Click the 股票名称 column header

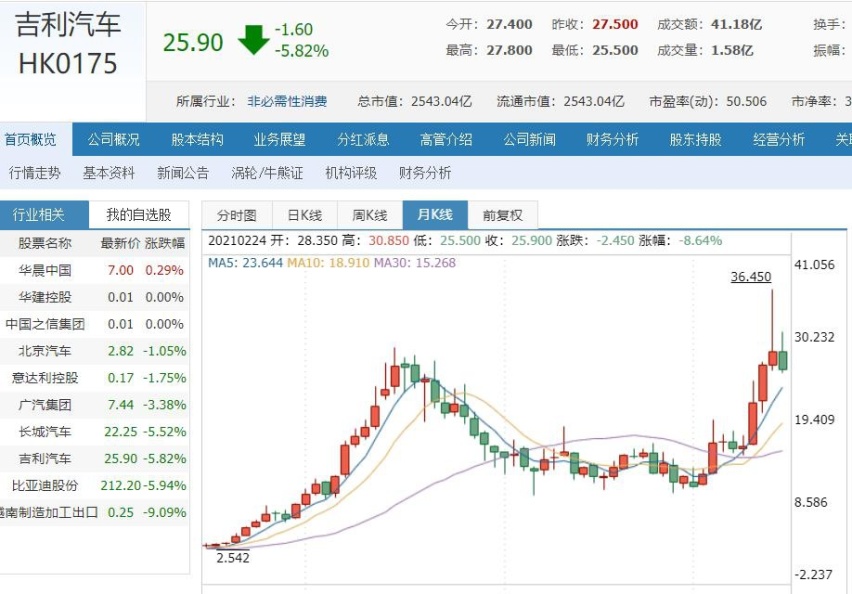tap(45, 243)
